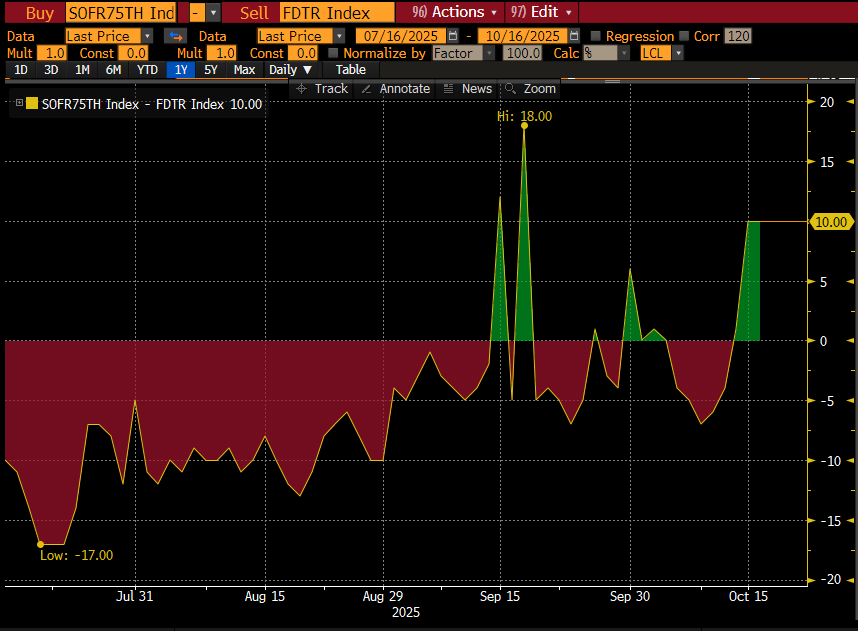Viewport: 858px width, 631px height.
Task: Click the normalize factor 100.0 field
Action: click(523, 53)
